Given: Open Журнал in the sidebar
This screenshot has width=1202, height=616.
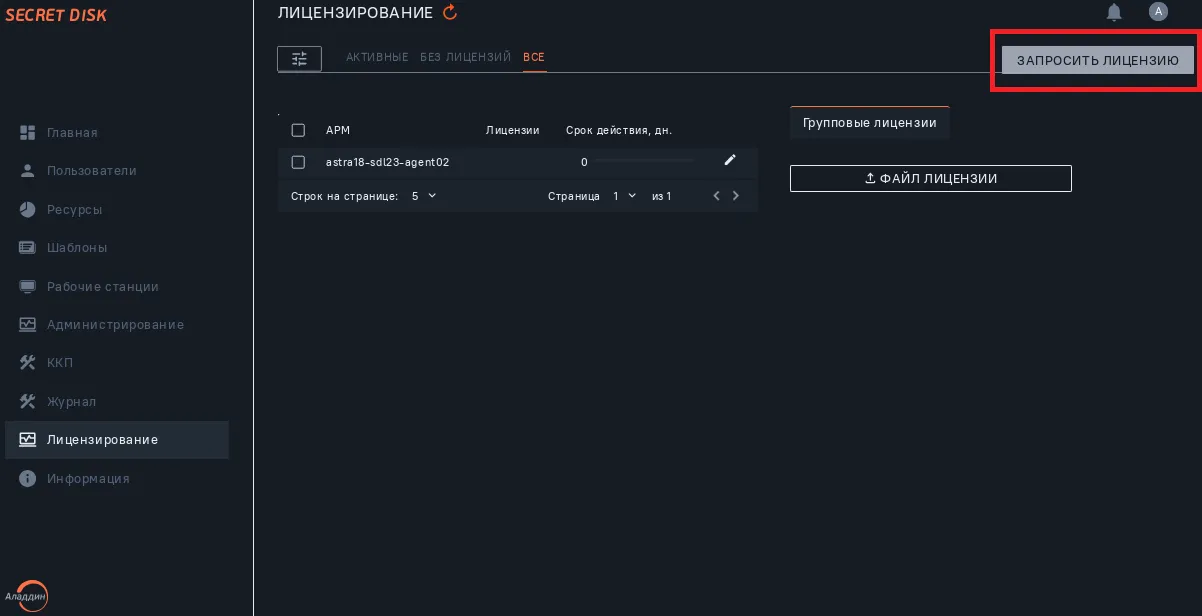Looking at the screenshot, I should click(116, 402).
